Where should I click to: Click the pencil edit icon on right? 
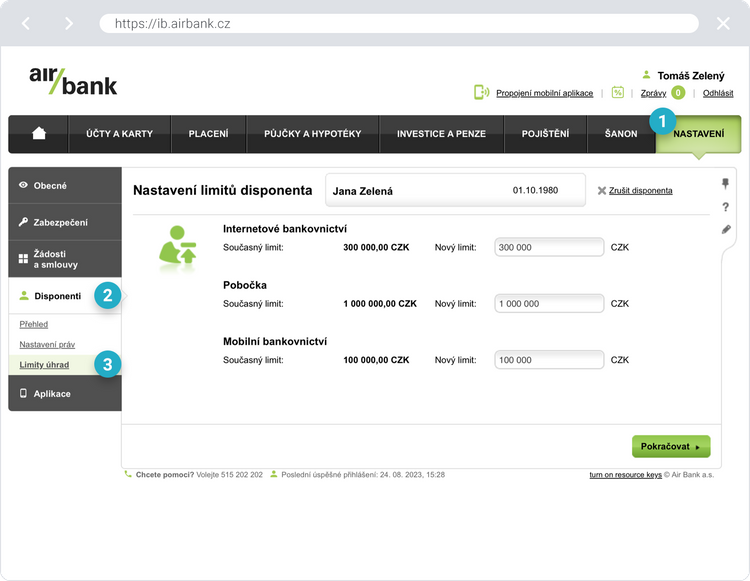(725, 230)
